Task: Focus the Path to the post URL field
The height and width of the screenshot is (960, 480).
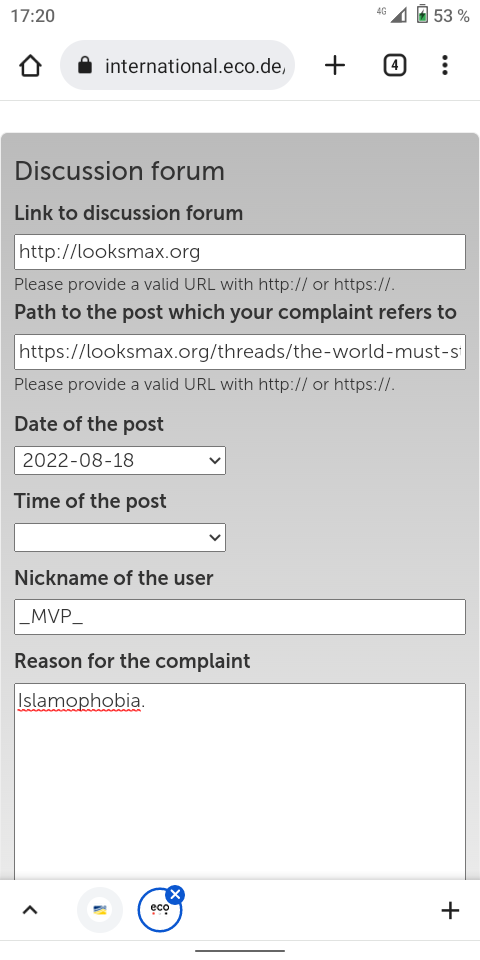Action: (x=240, y=351)
